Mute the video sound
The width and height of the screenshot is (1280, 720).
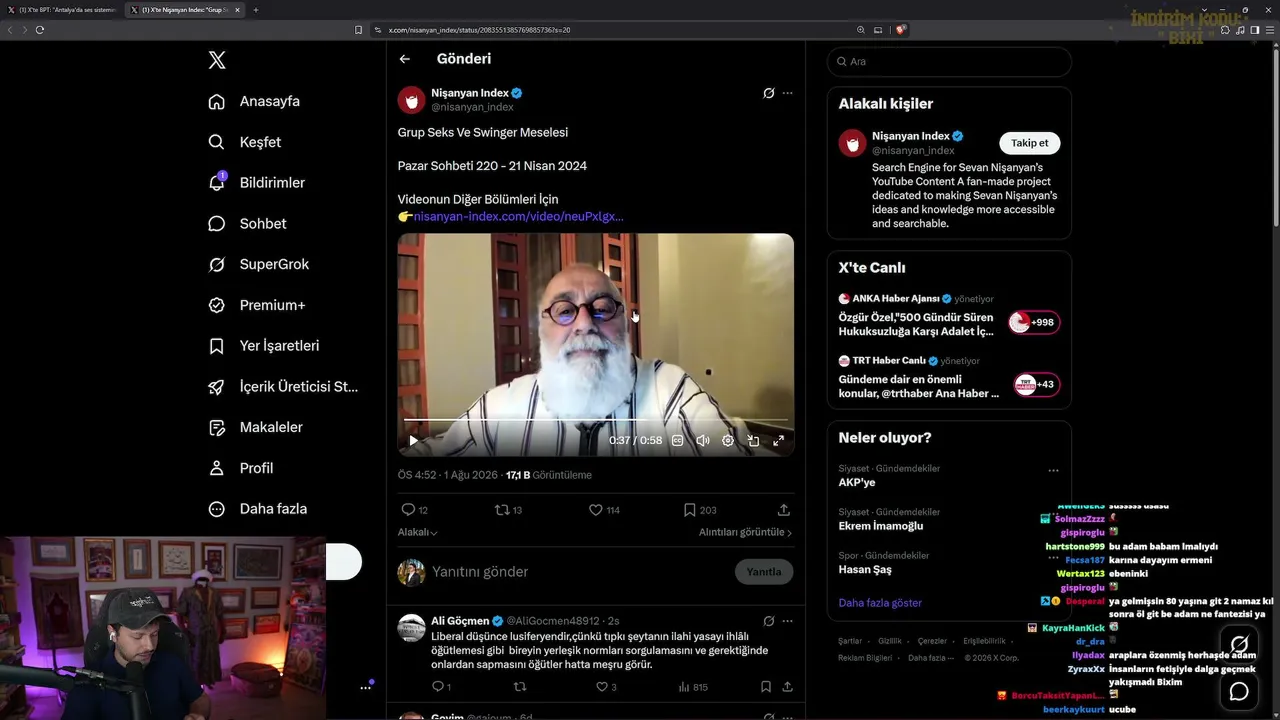pos(703,440)
